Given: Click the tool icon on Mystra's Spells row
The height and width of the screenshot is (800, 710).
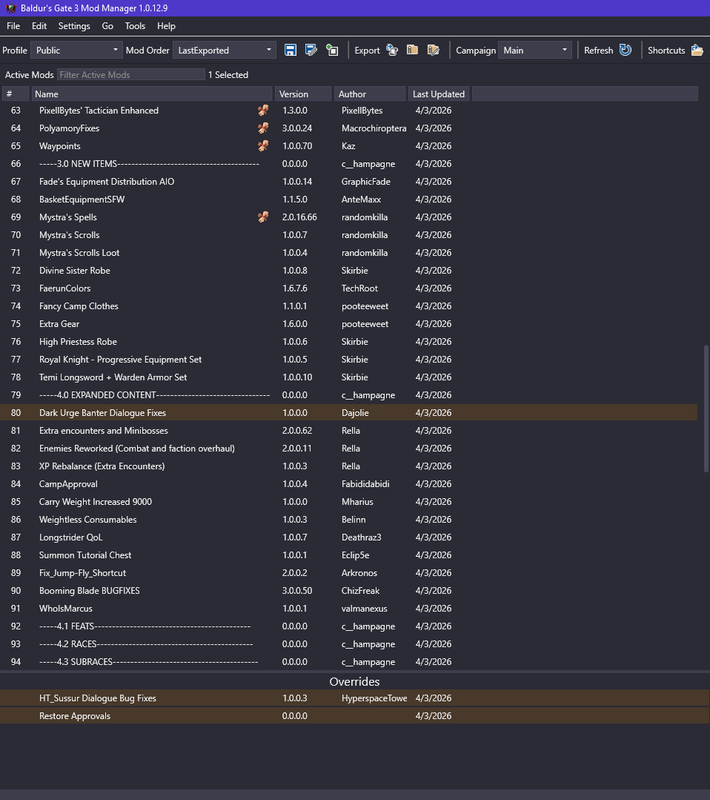Looking at the screenshot, I should click(x=263, y=217).
